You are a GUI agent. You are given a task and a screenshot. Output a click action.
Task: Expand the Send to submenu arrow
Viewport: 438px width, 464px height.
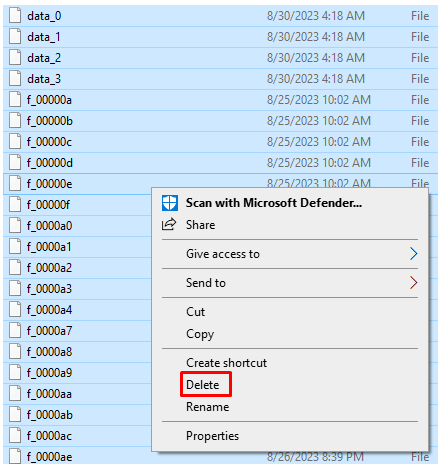(x=413, y=283)
